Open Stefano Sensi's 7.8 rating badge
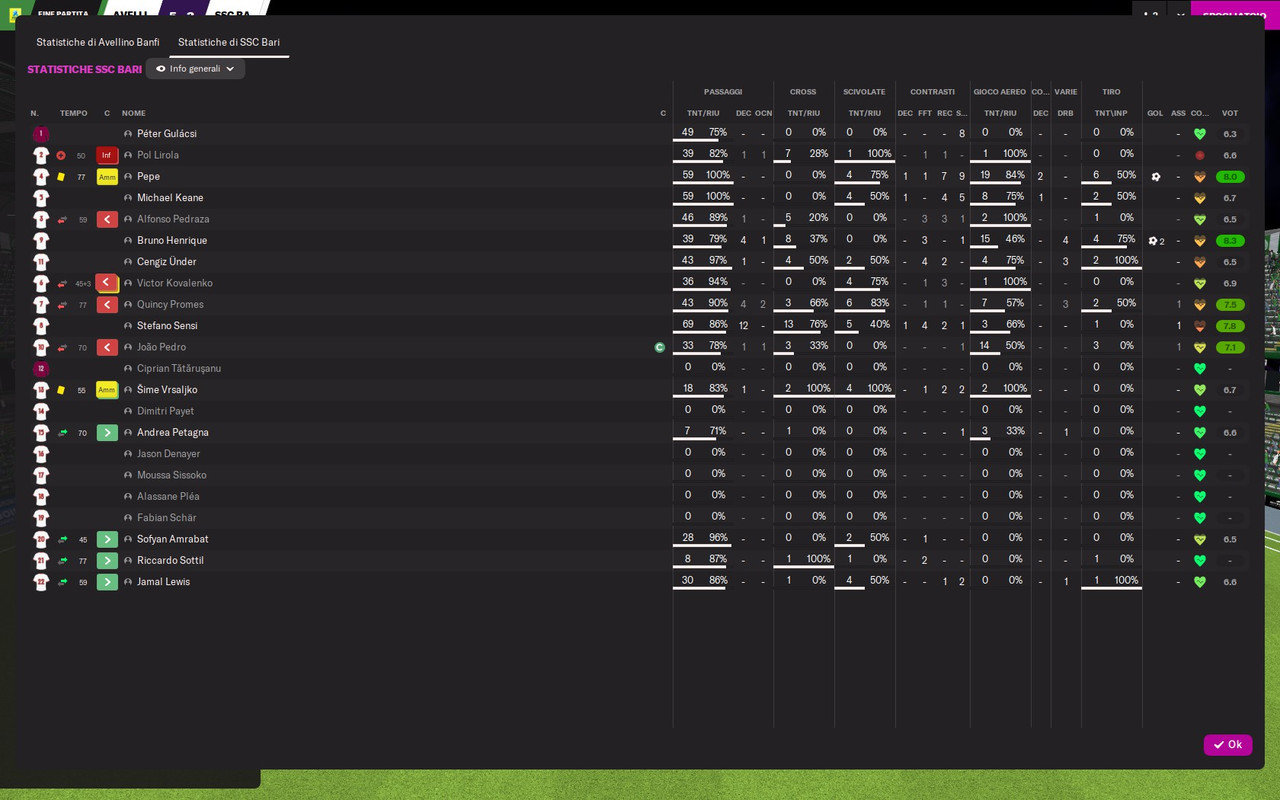Image resolution: width=1280 pixels, height=800 pixels. coord(1230,326)
